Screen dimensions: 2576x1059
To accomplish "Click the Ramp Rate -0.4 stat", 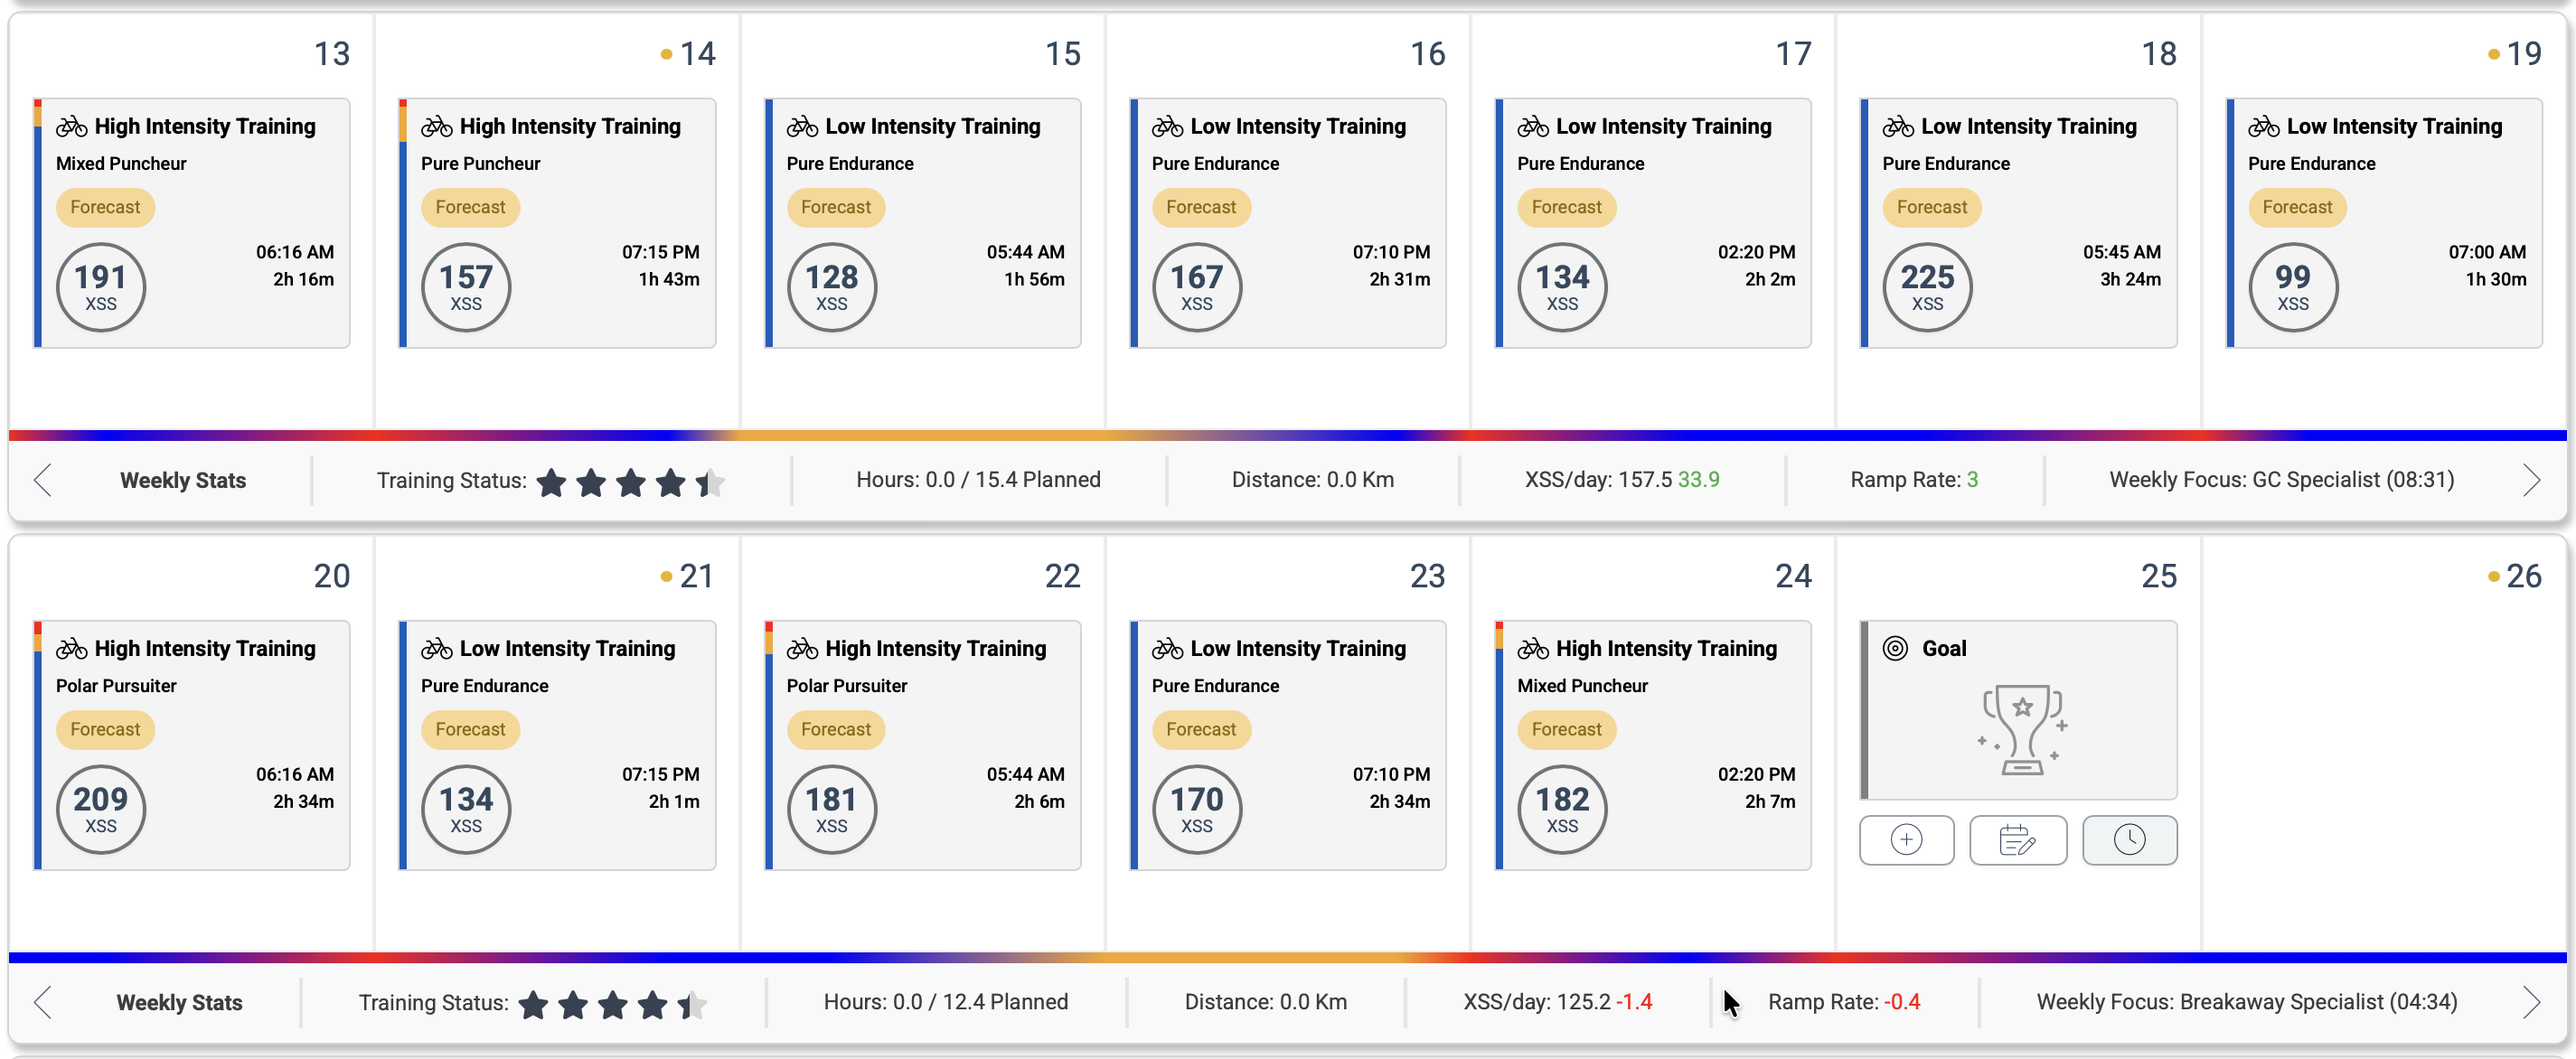I will click(x=1843, y=1002).
